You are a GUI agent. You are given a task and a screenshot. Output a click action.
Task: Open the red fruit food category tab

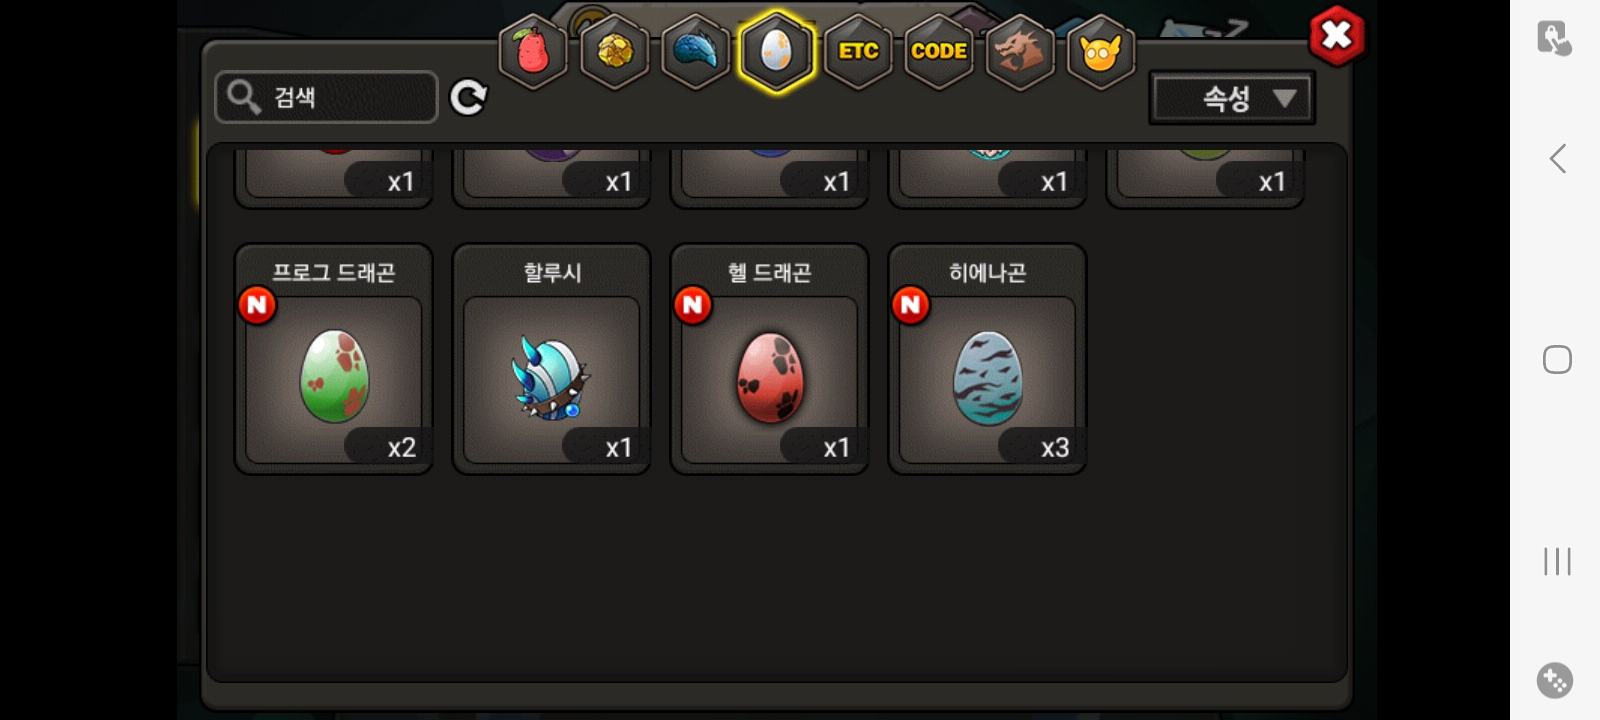coord(533,52)
